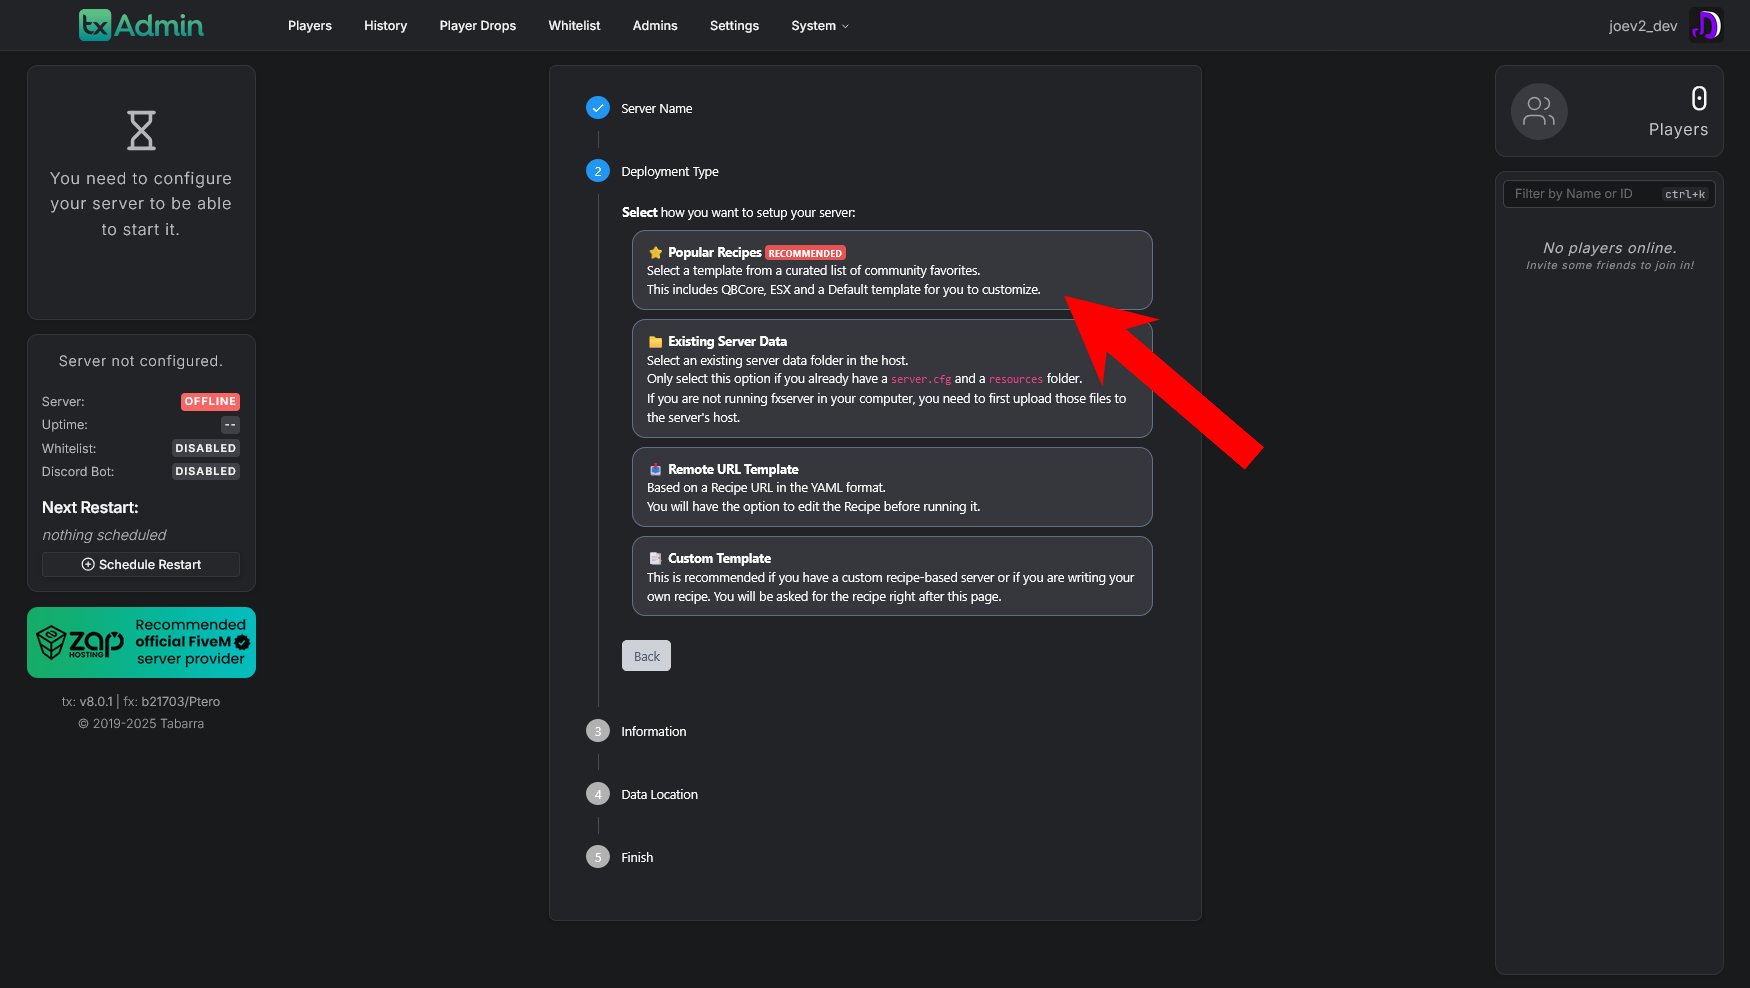Open the Players page

310,26
